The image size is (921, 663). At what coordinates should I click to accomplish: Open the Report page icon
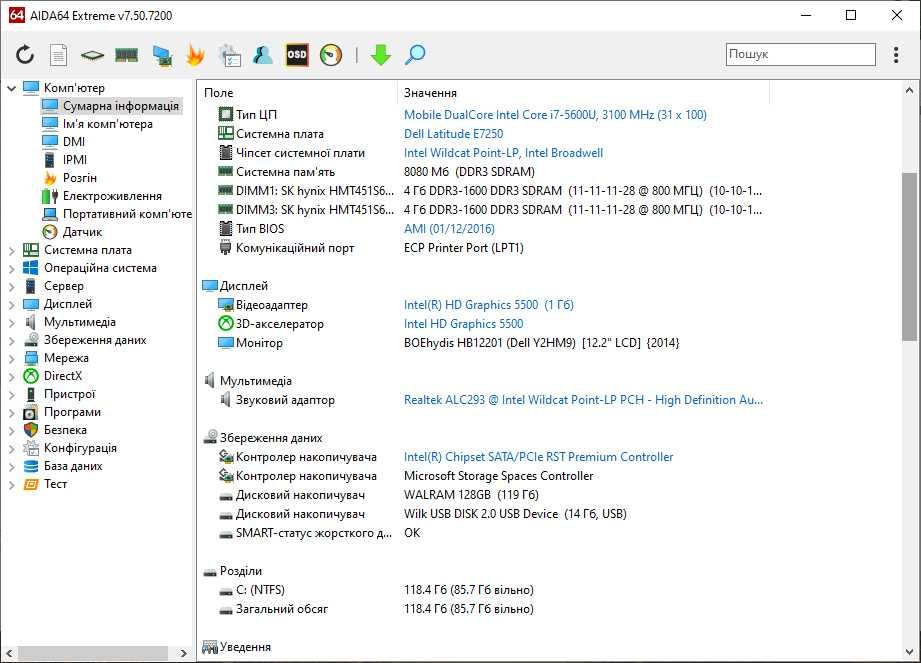58,55
